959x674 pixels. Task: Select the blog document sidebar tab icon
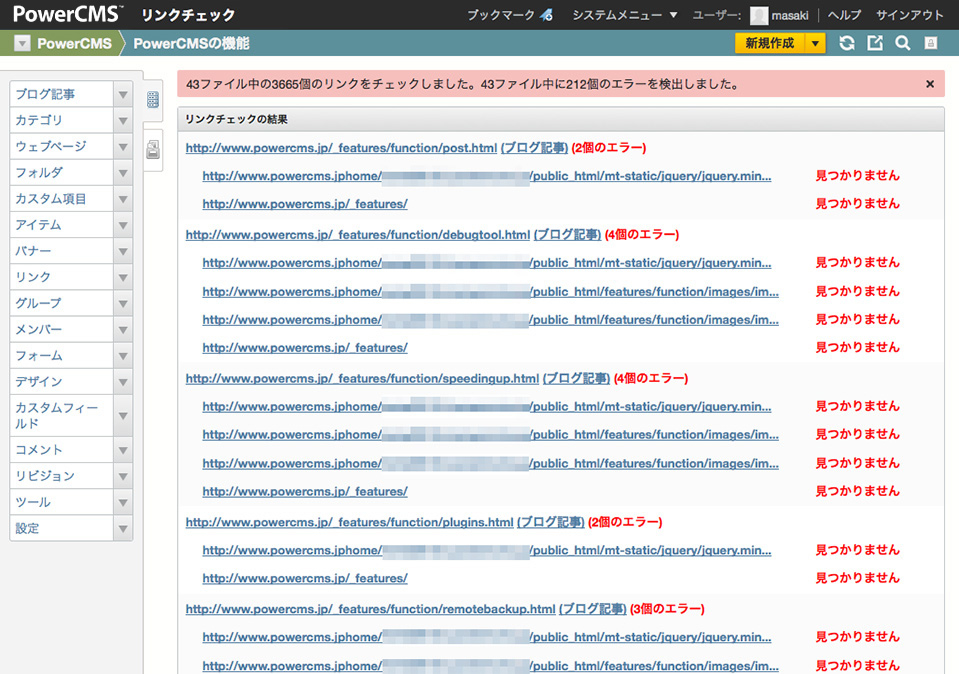[153, 149]
